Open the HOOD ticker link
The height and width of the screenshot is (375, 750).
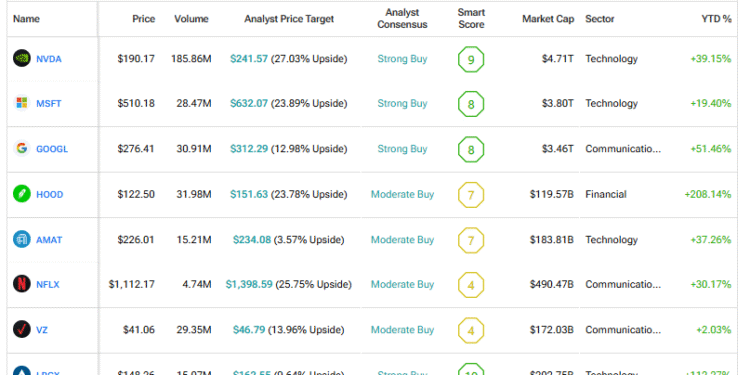pyautogui.click(x=50, y=195)
